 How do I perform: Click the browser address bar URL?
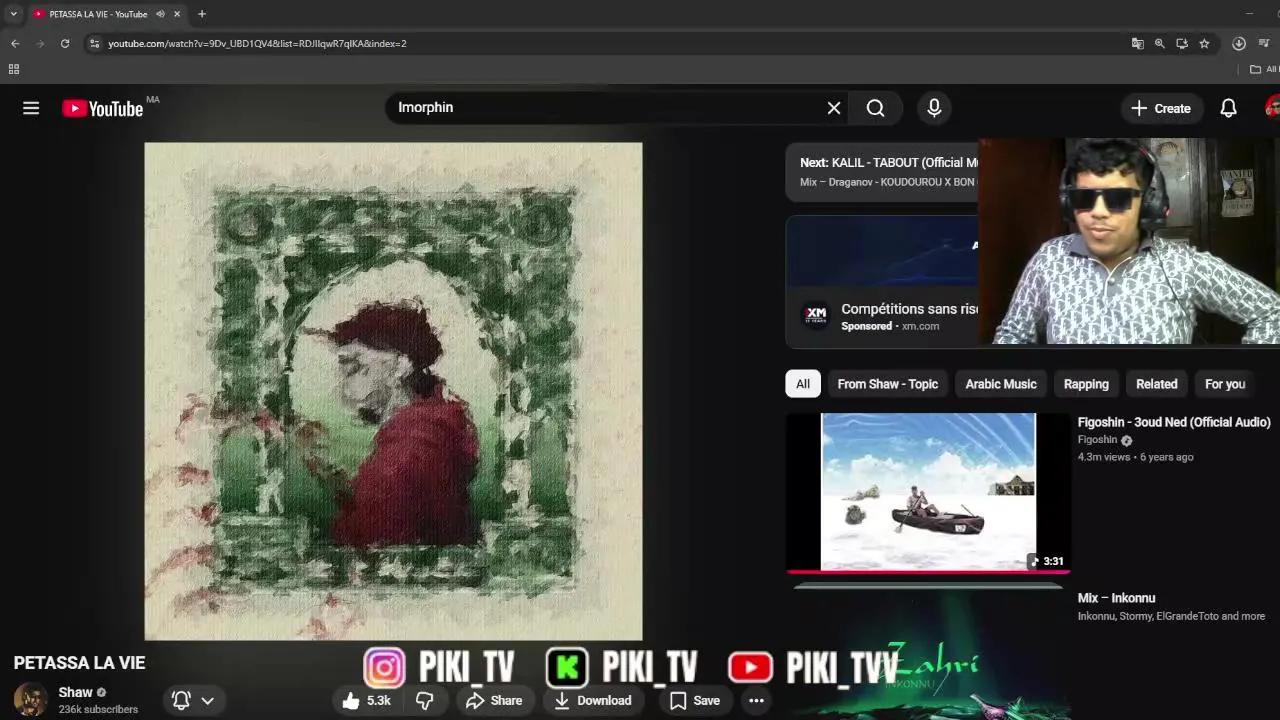point(257,44)
